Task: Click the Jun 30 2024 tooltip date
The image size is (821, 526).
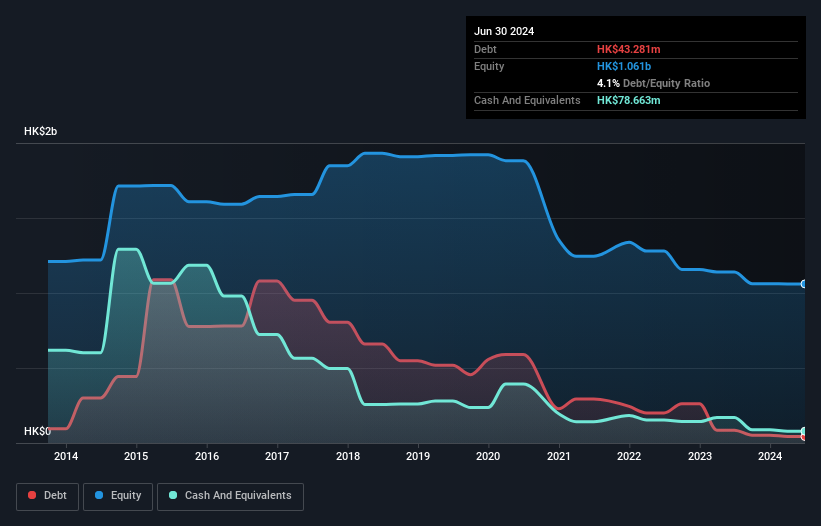Action: pos(504,31)
